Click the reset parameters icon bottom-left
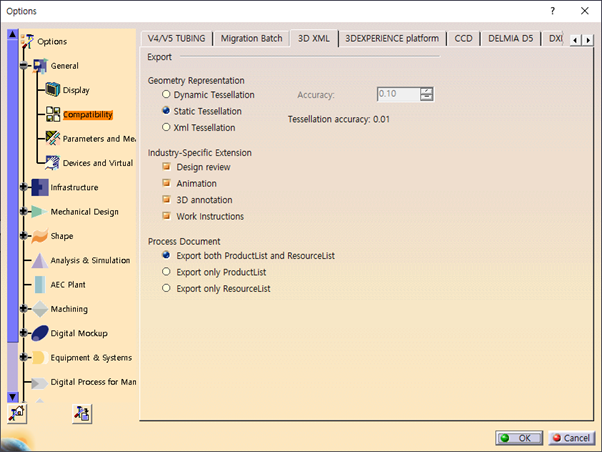This screenshot has height=452, width=602. click(17, 414)
